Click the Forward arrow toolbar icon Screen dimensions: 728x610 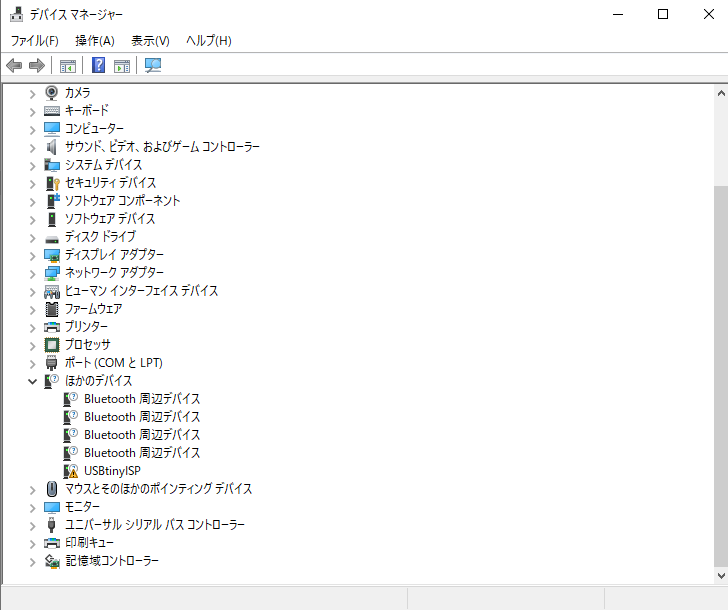click(37, 65)
